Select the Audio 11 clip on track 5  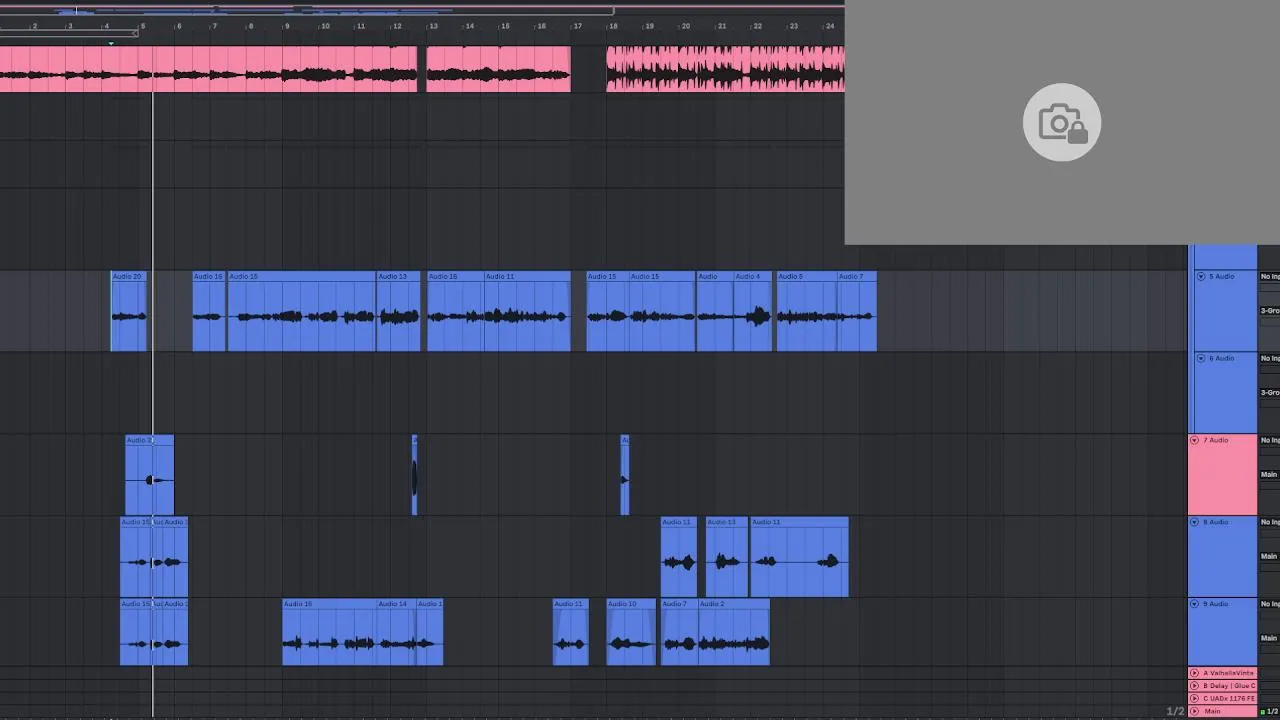click(x=527, y=311)
